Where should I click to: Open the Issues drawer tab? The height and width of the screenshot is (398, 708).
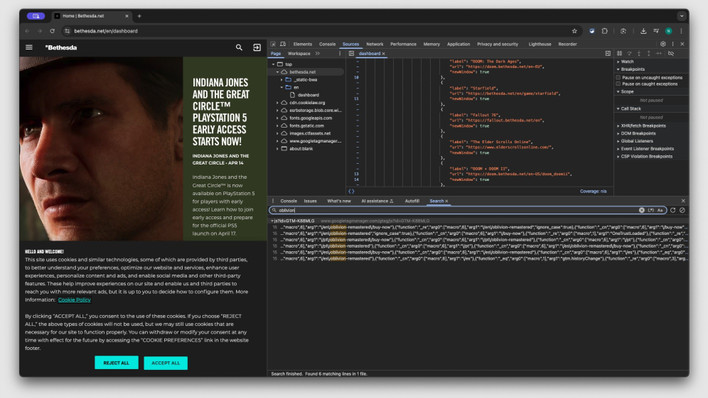tap(310, 201)
